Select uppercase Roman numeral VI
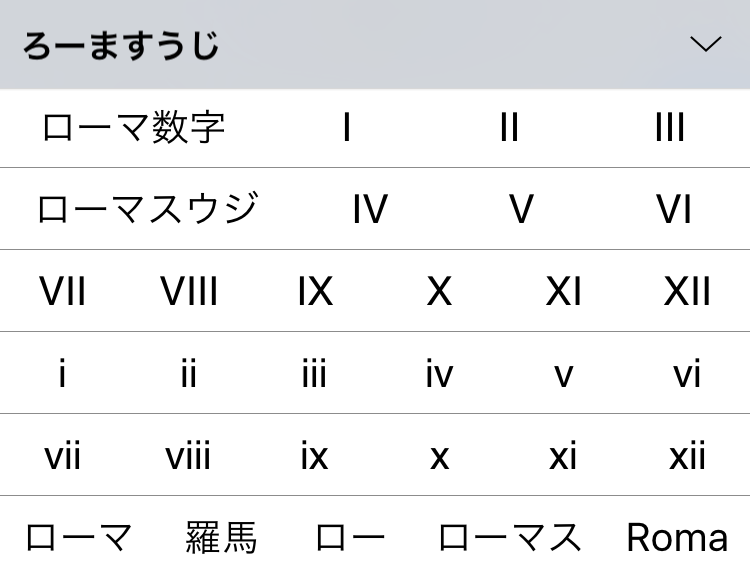750x575 pixels. [674, 210]
